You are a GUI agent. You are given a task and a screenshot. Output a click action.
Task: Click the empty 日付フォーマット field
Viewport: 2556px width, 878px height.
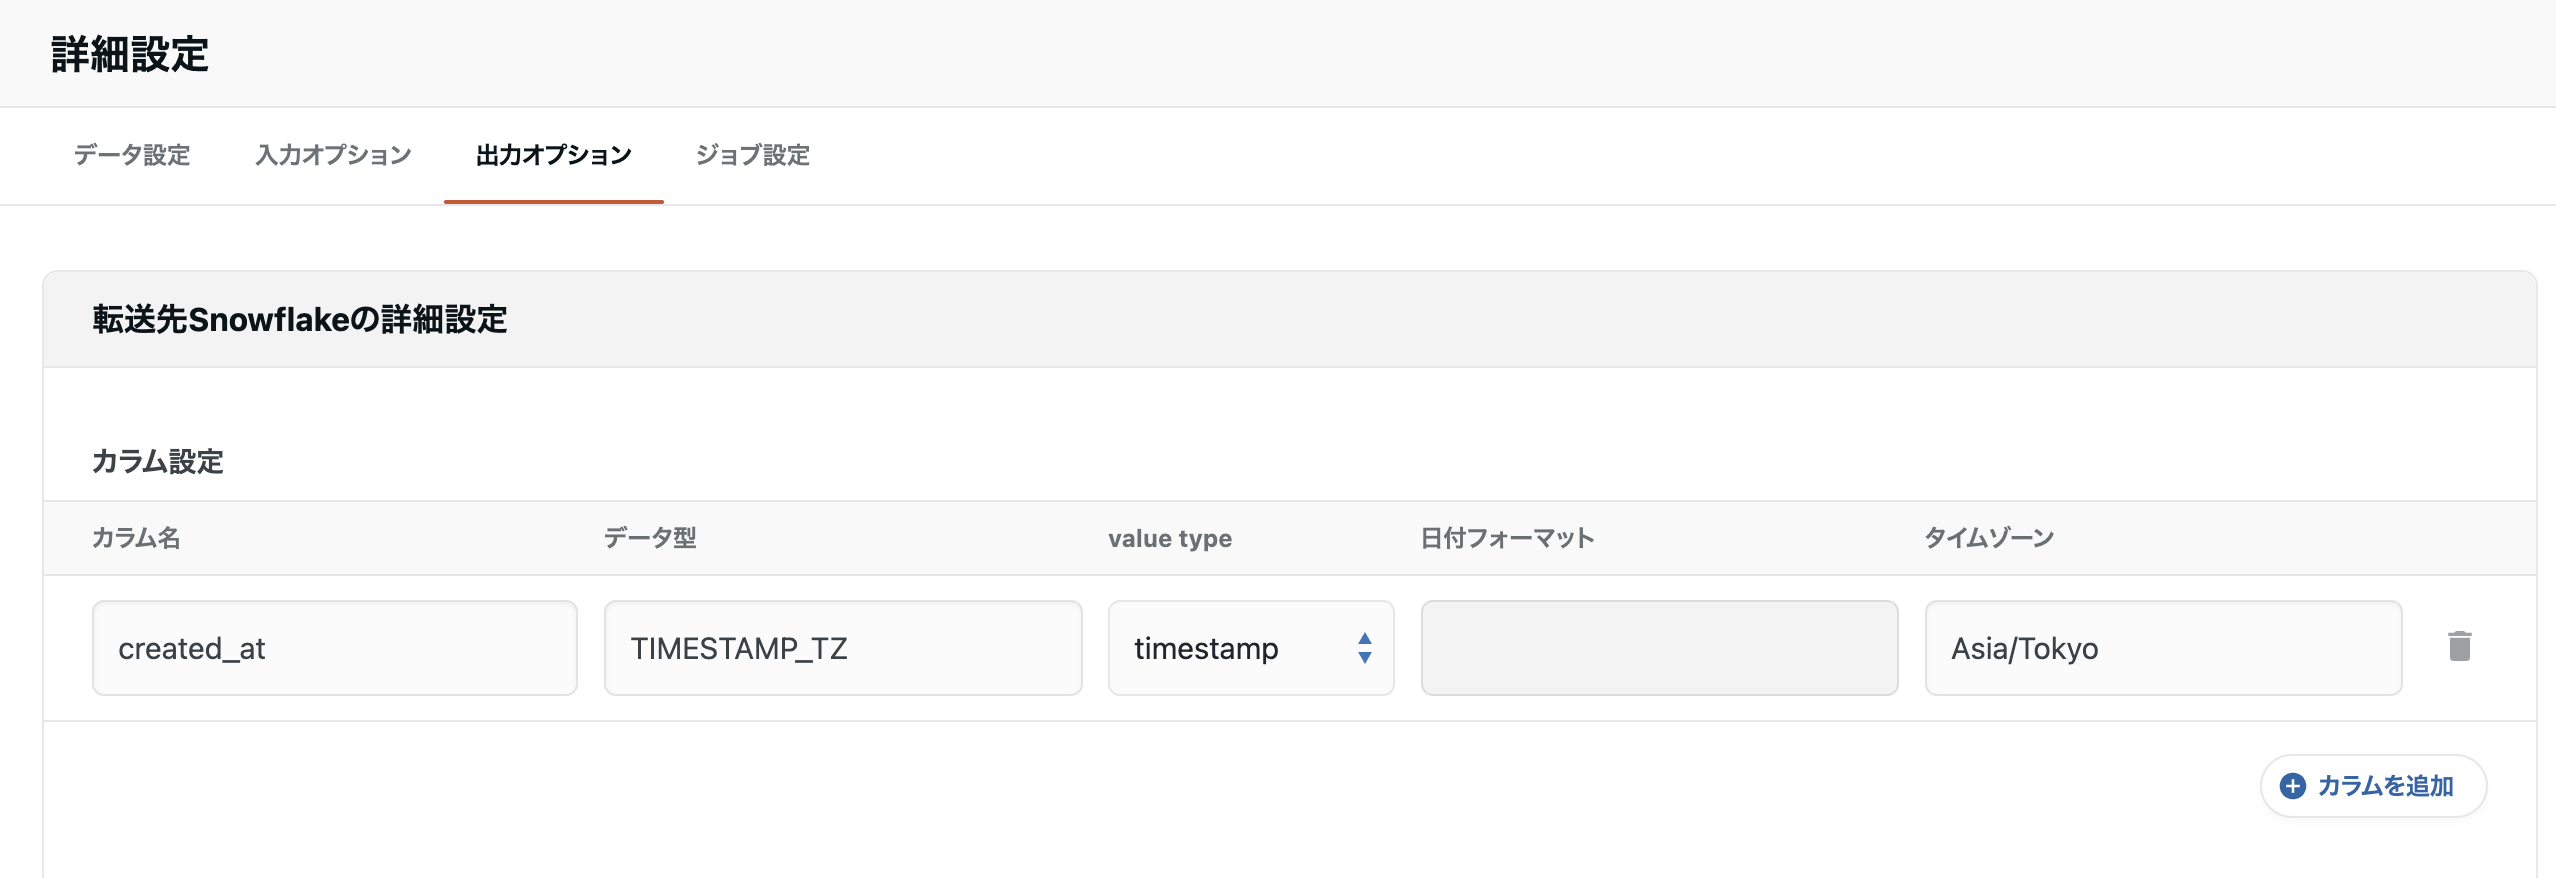click(1658, 648)
